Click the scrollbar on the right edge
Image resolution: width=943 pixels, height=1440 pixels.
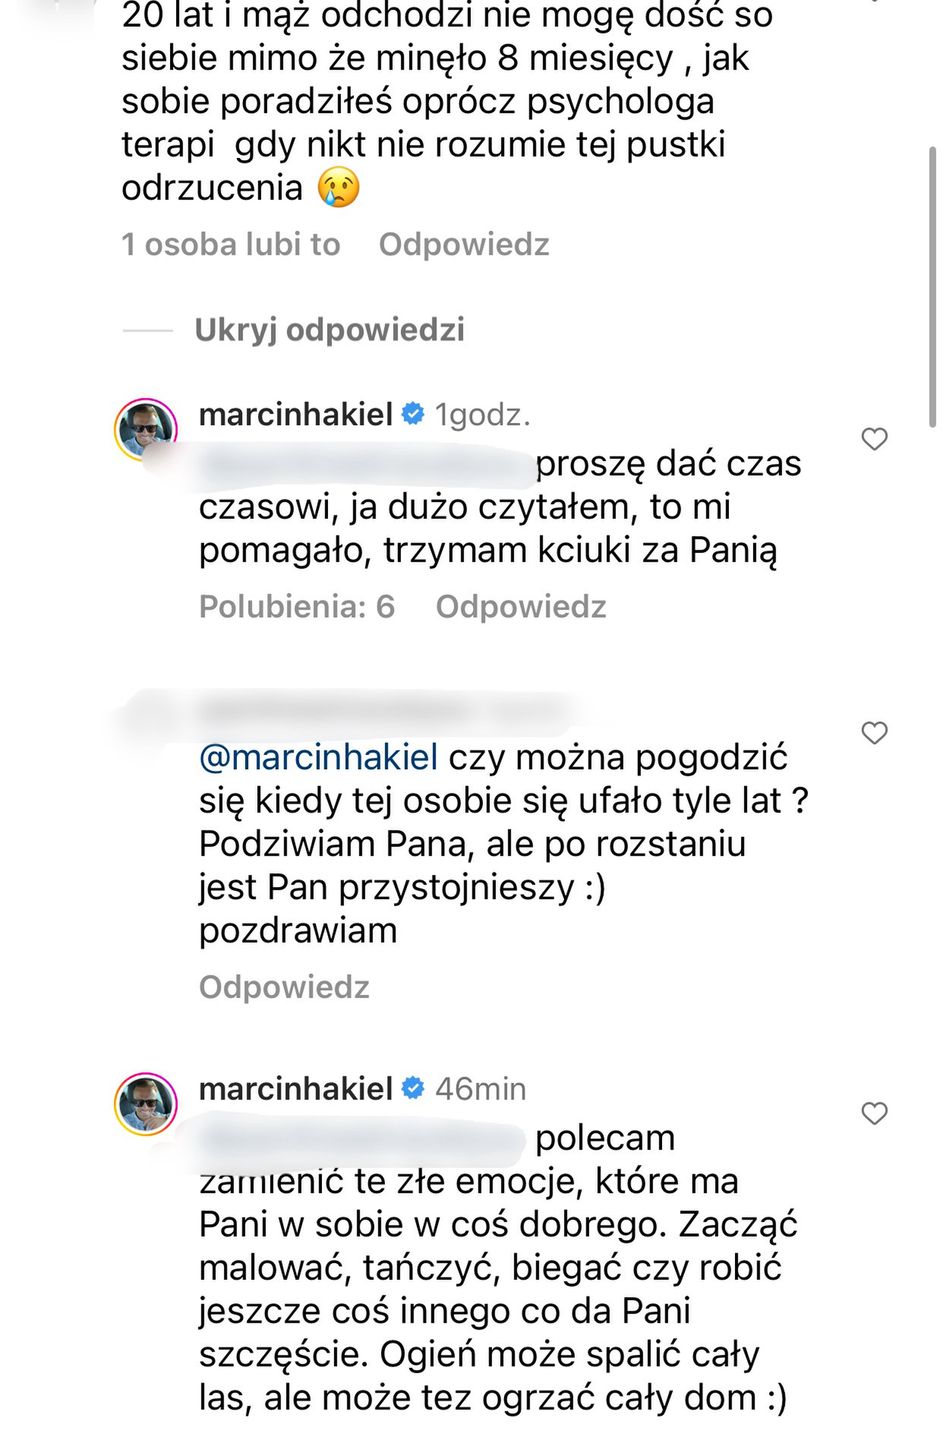point(932,288)
